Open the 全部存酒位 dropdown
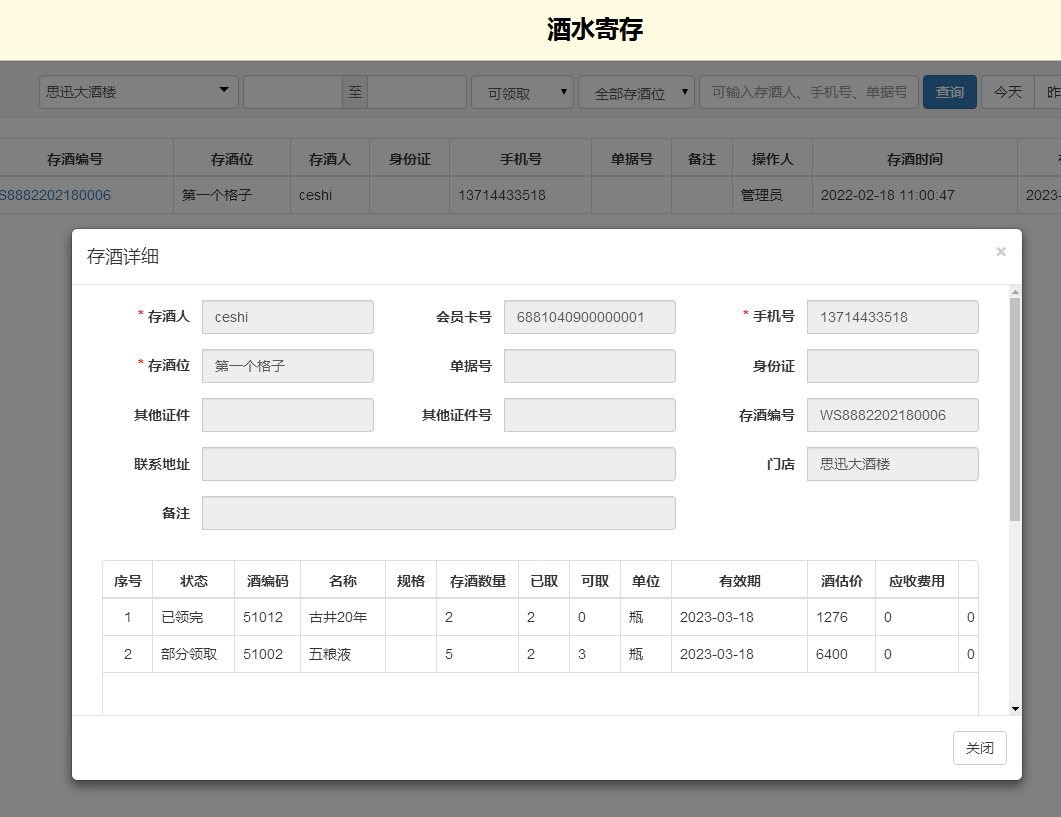 point(636,93)
